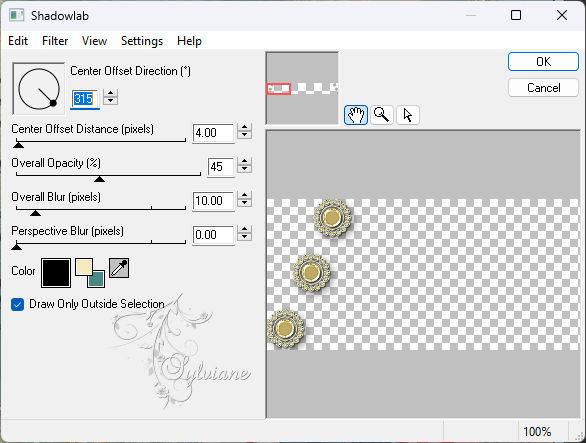
Task: Decrease Overall Opacity spinner value
Action: pyautogui.click(x=244, y=169)
